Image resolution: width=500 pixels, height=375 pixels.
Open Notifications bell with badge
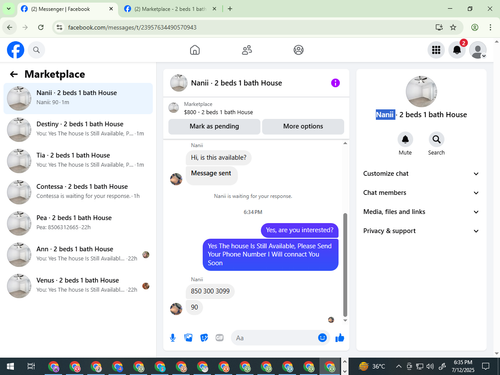[x=457, y=50]
